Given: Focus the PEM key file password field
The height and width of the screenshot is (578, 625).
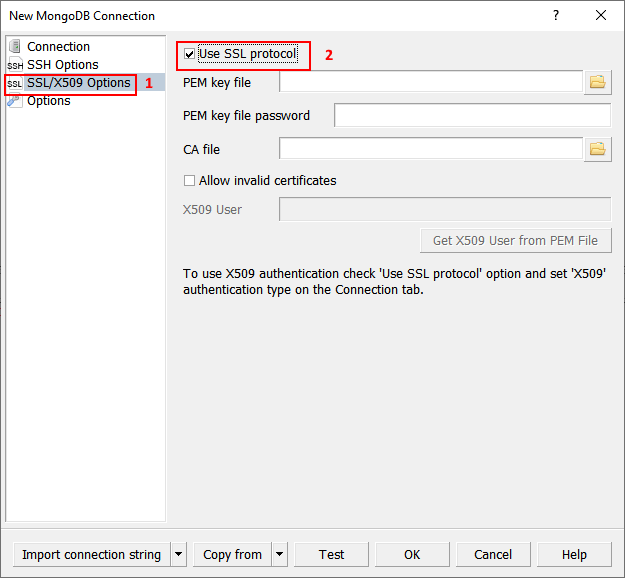Looking at the screenshot, I should tap(472, 115).
